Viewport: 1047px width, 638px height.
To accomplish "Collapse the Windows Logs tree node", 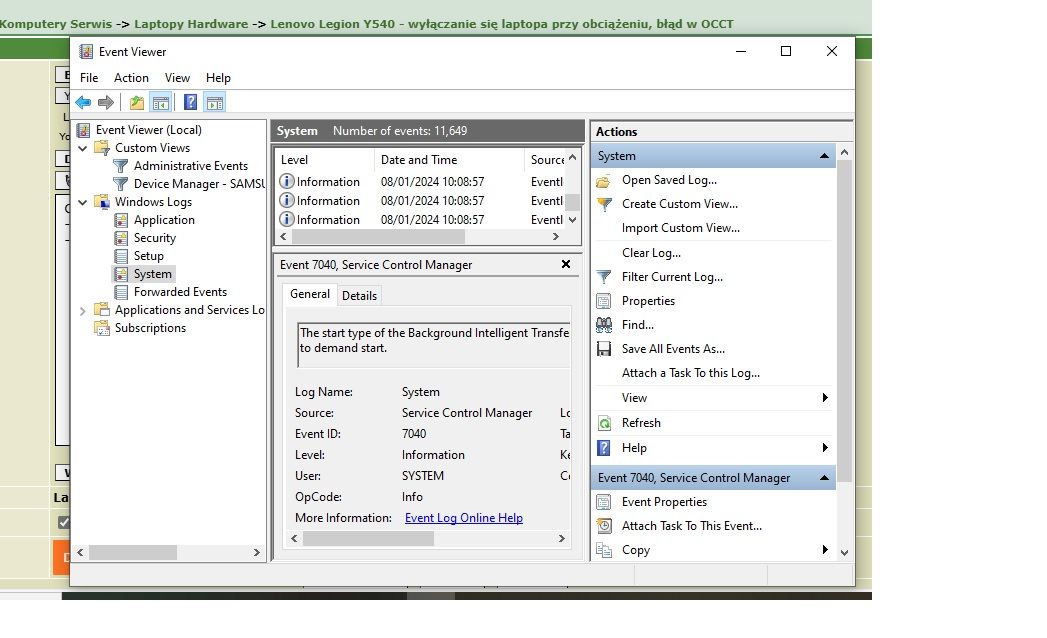I will point(83,202).
